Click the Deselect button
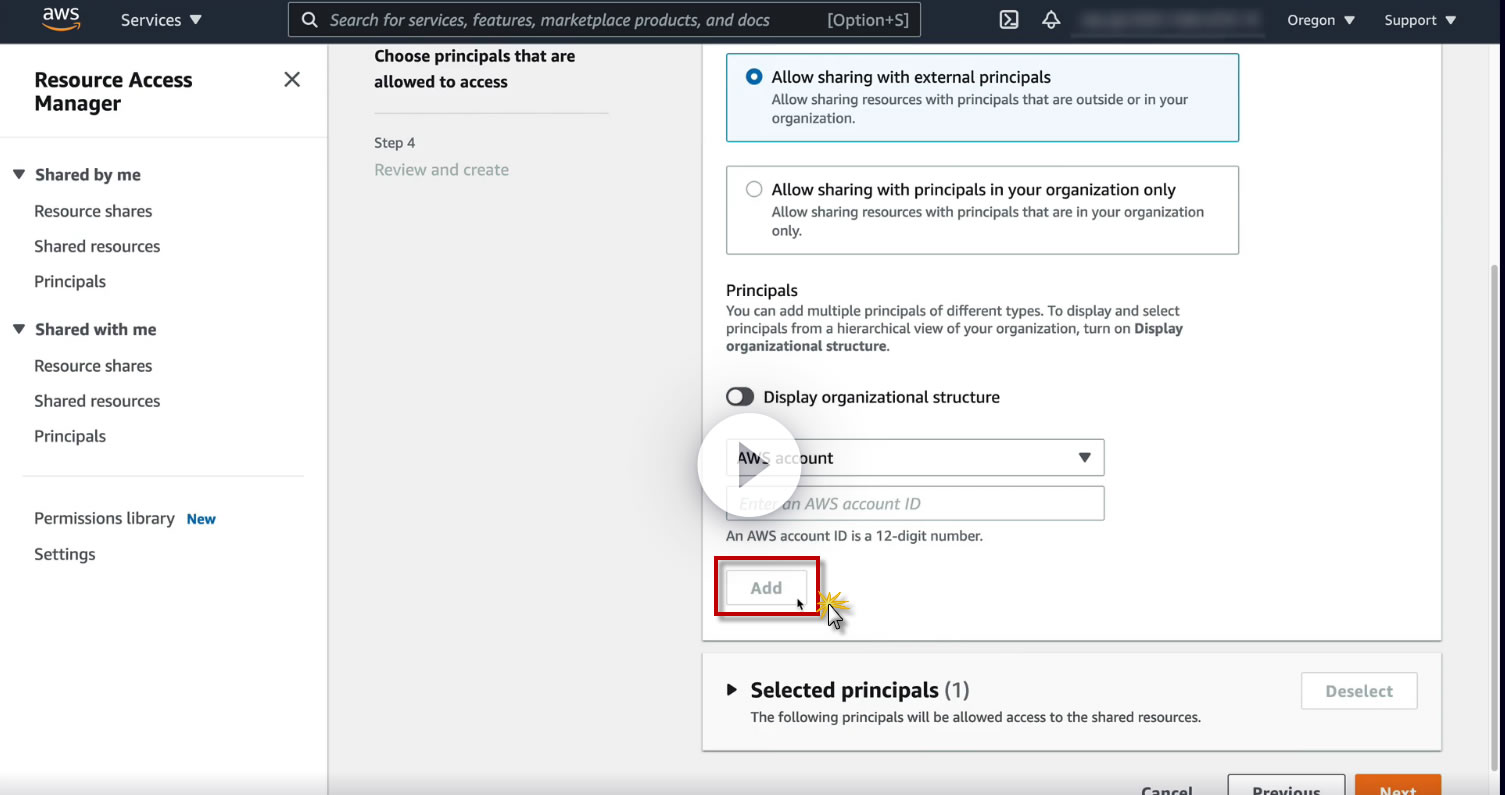This screenshot has height=795, width=1505. coord(1359,691)
